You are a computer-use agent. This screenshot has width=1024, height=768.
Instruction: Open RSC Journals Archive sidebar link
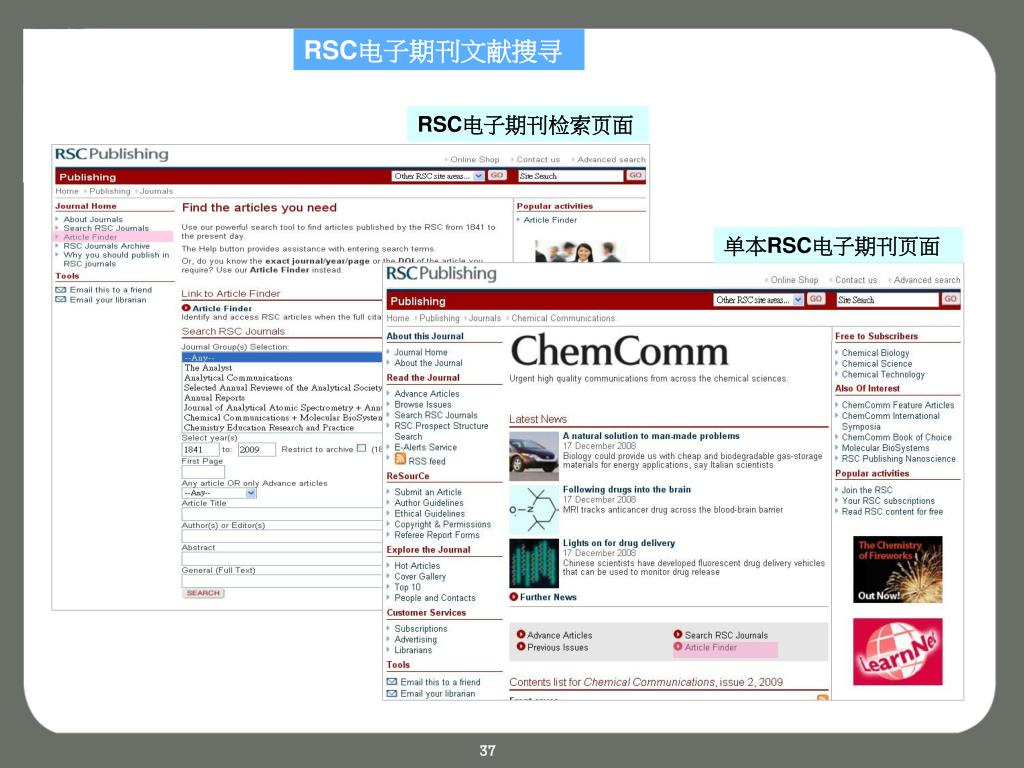(106, 246)
